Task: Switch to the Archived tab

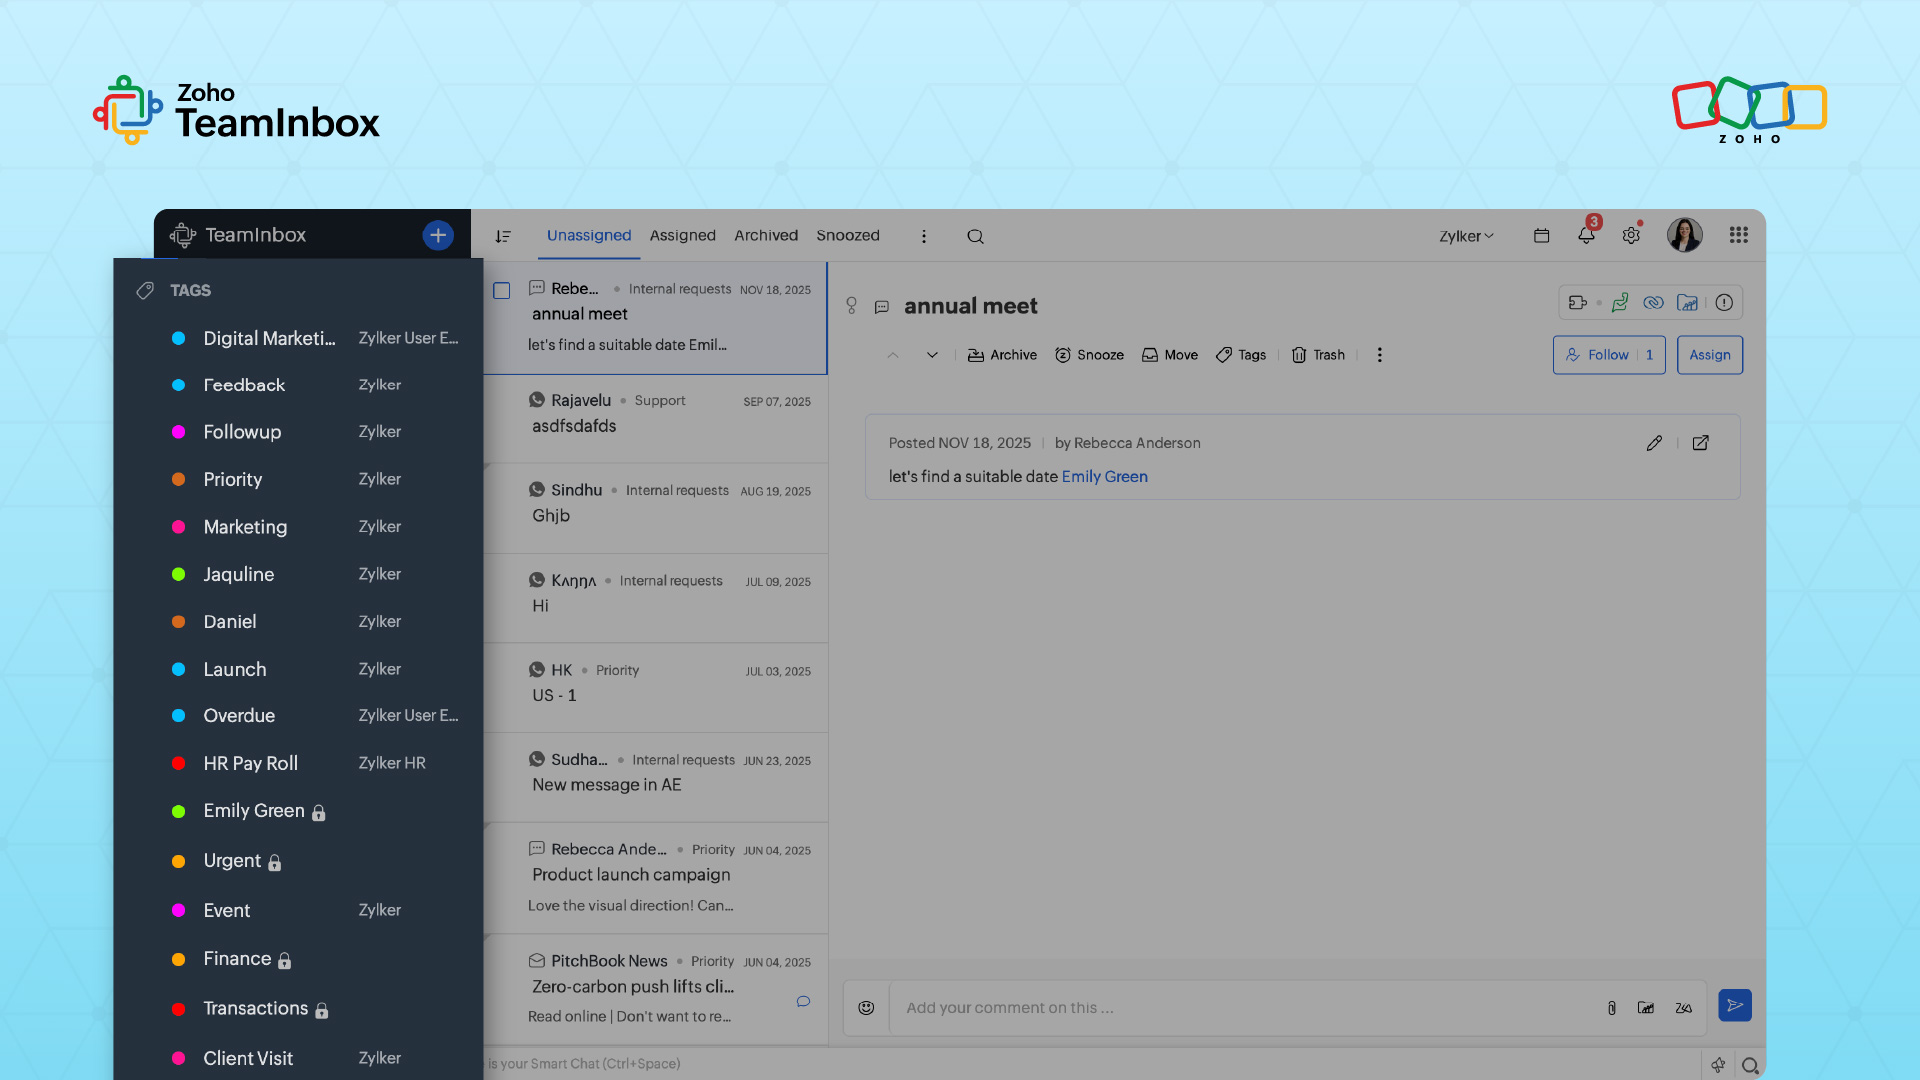Action: (766, 236)
